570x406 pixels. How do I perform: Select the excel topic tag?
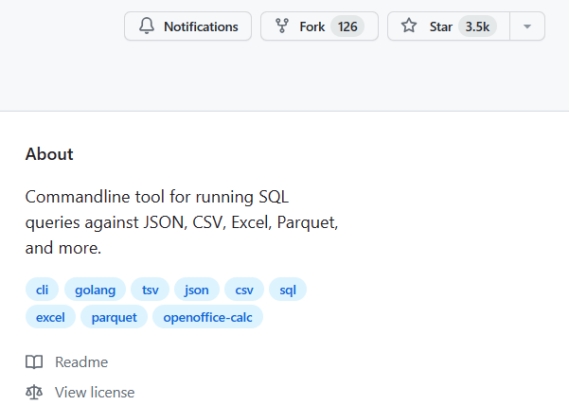51,317
